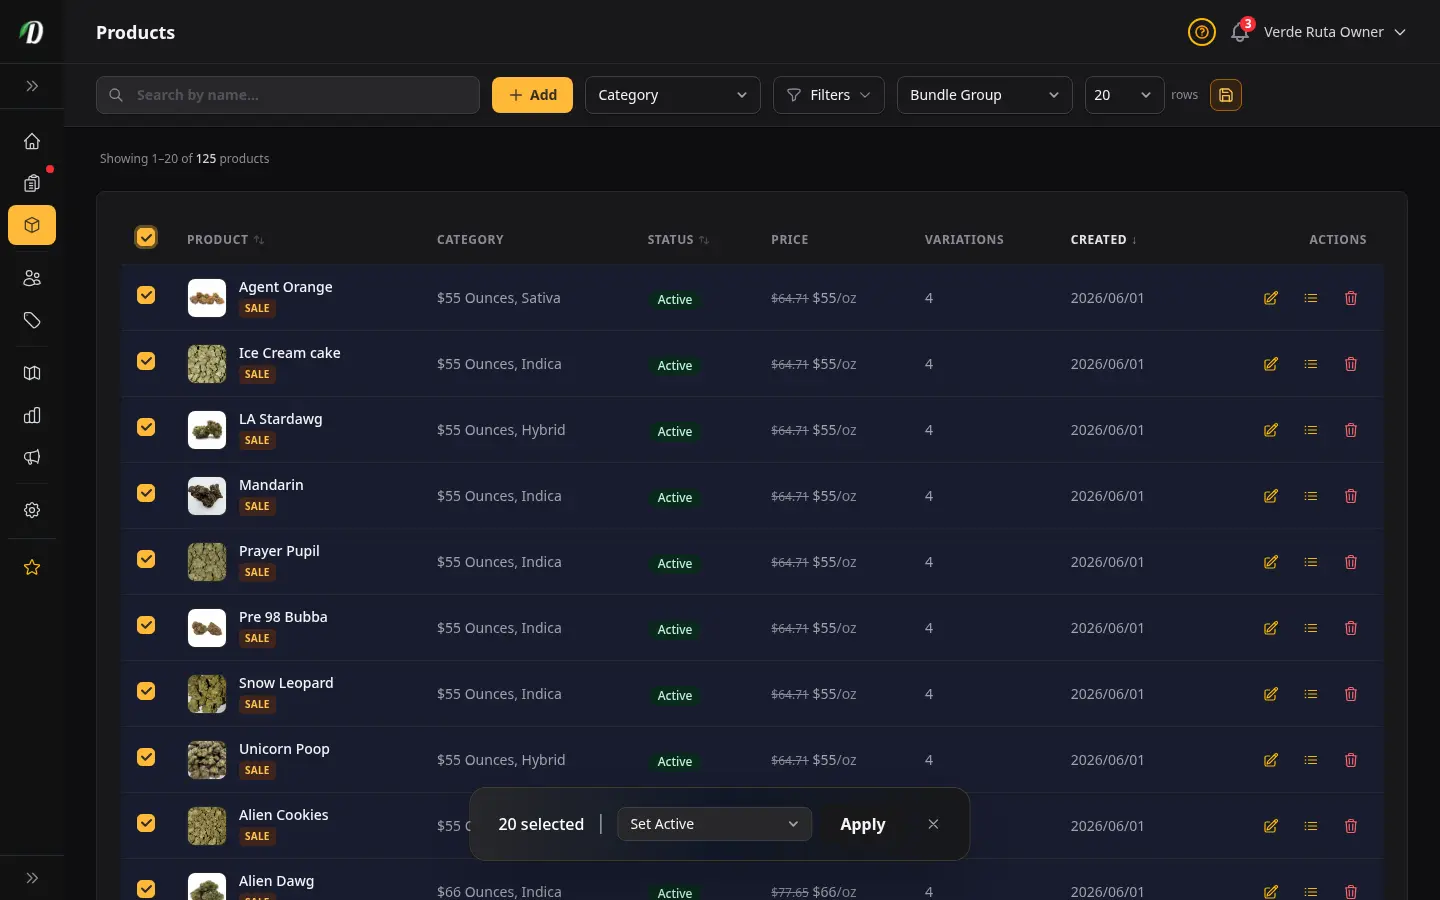1440x900 pixels.
Task: Click the Mandarin product thumbnail
Action: (x=207, y=496)
